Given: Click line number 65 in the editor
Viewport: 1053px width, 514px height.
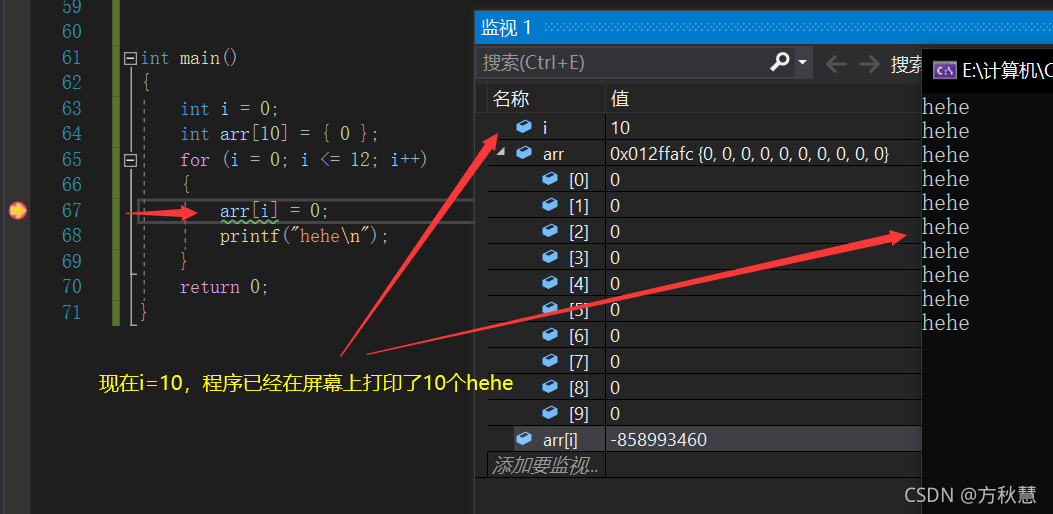Looking at the screenshot, I should [71, 159].
